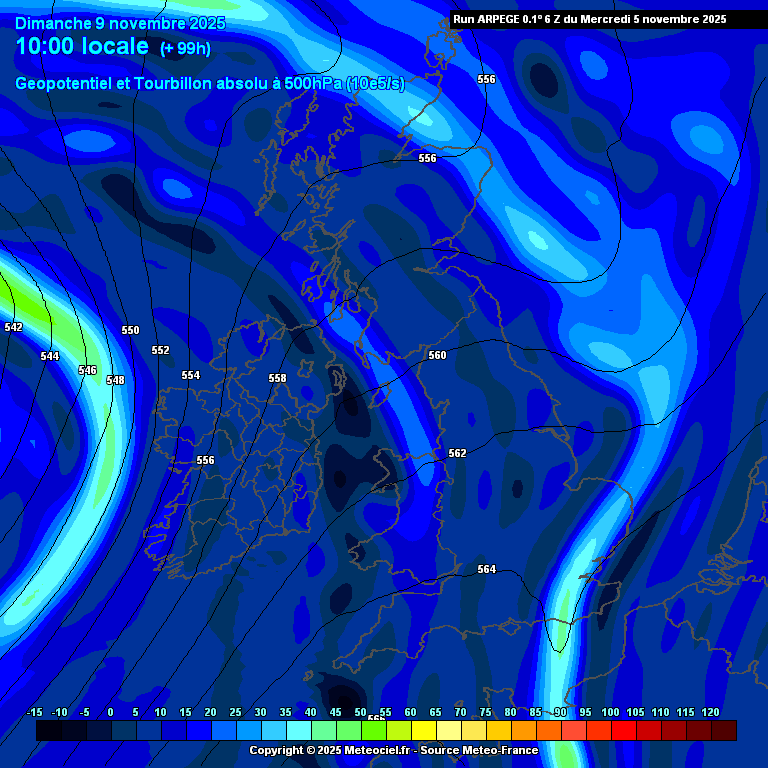Select the 552 contour label
Viewport: 768px width, 768px height.
(x=160, y=350)
